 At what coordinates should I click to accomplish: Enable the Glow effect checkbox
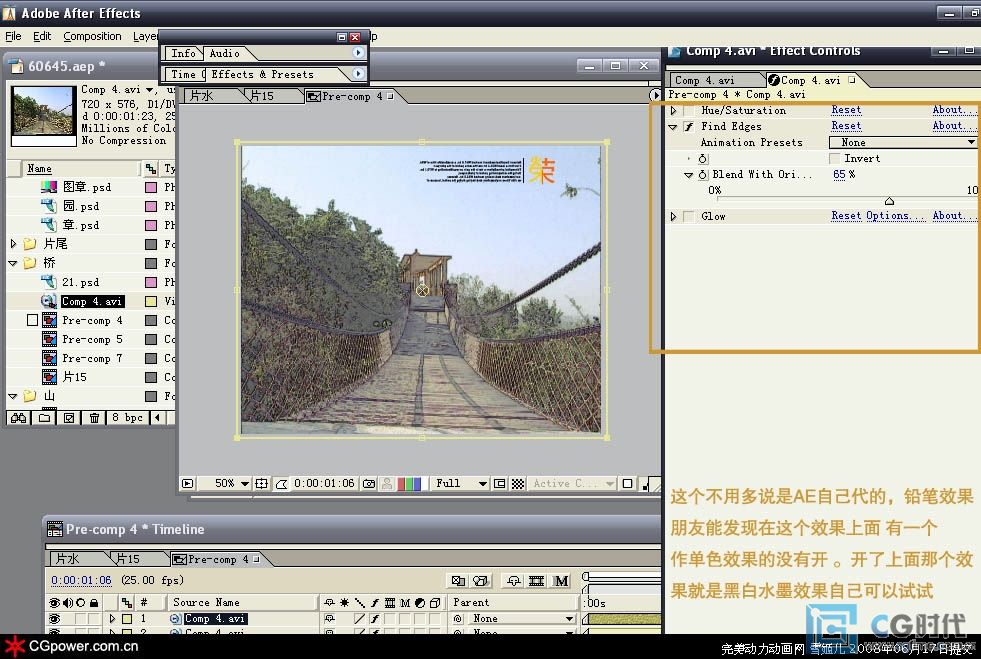pyautogui.click(x=689, y=216)
